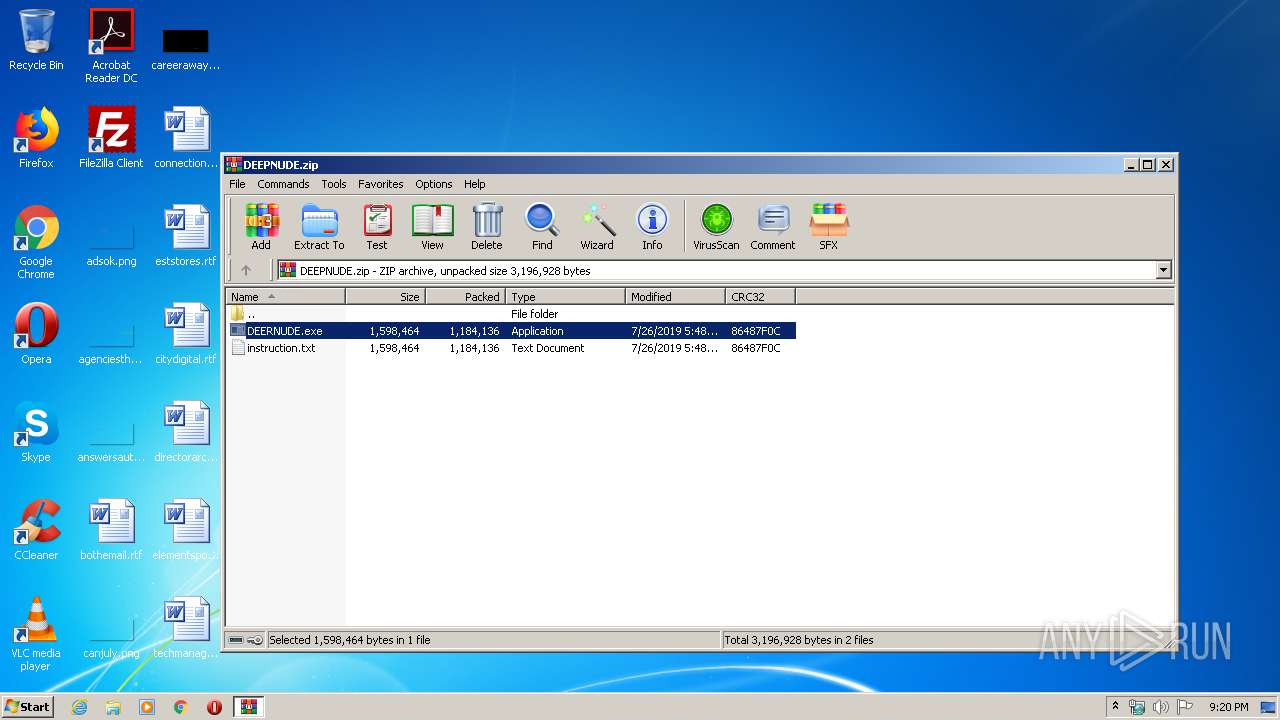Click the Add toolbar icon in WinRAR

[261, 226]
